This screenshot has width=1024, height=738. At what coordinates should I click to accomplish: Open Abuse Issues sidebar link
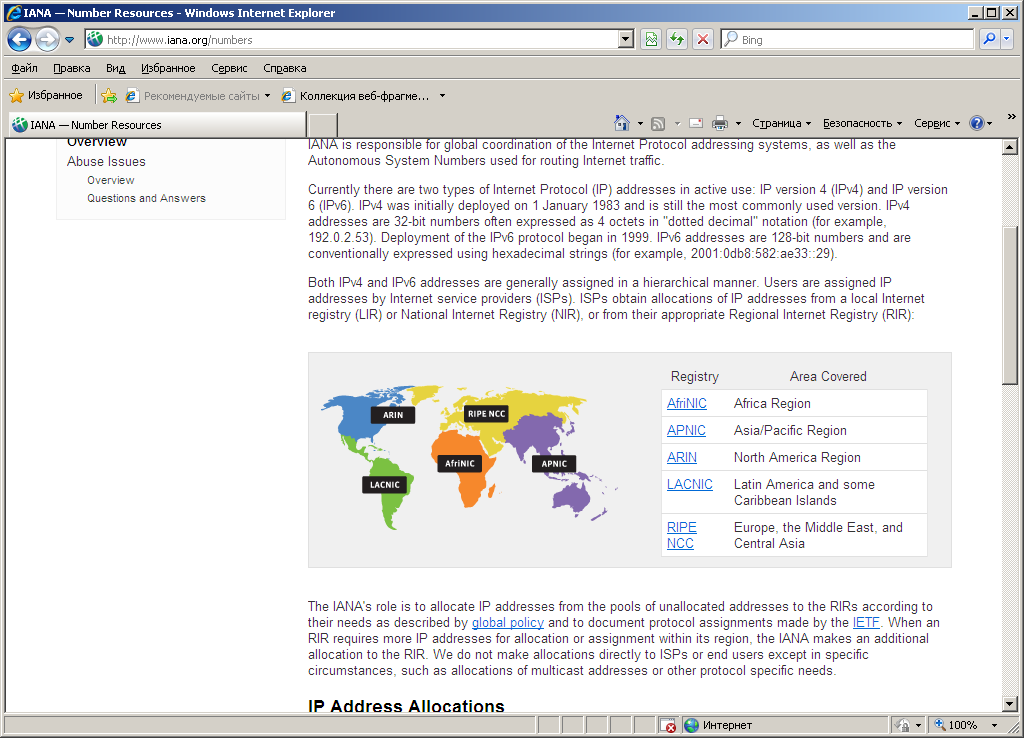tap(106, 161)
